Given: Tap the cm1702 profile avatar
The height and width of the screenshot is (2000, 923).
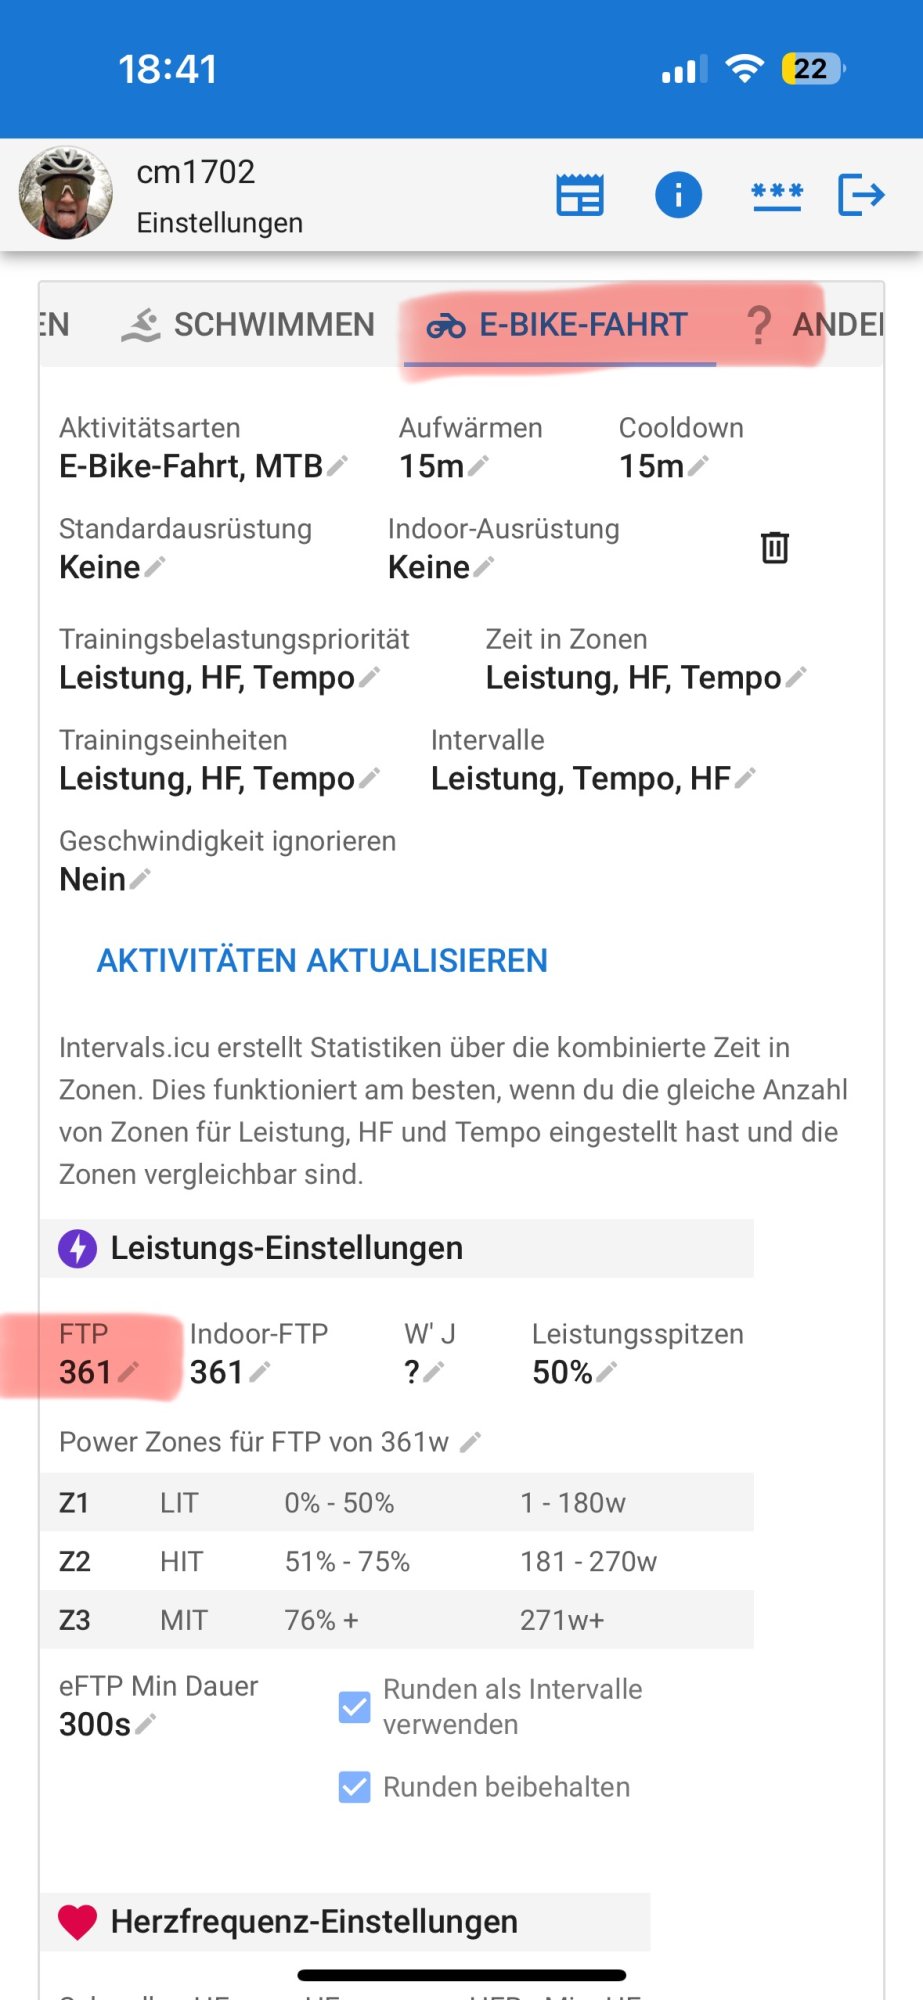Looking at the screenshot, I should click(x=66, y=194).
